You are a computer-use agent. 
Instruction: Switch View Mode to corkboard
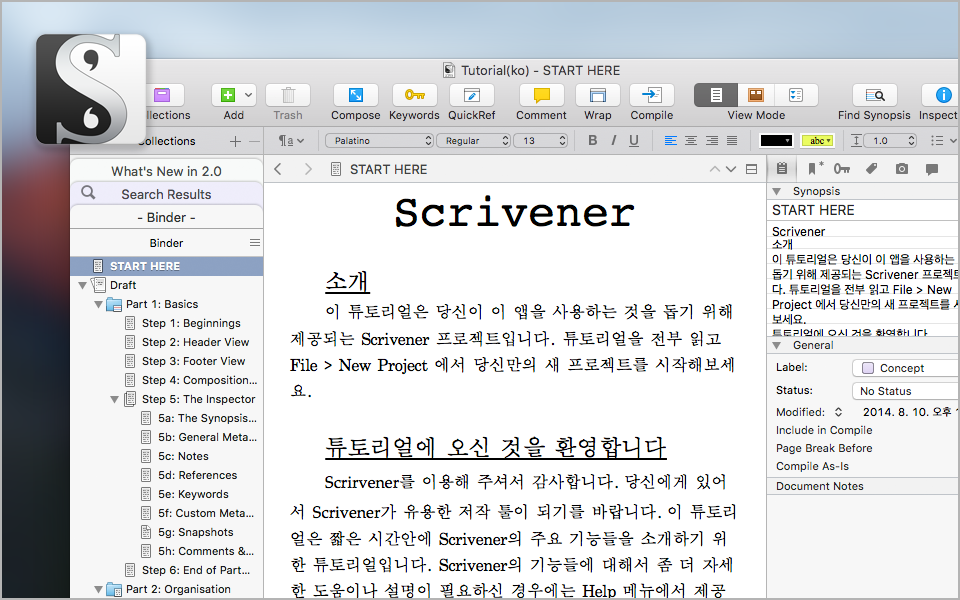tap(756, 95)
